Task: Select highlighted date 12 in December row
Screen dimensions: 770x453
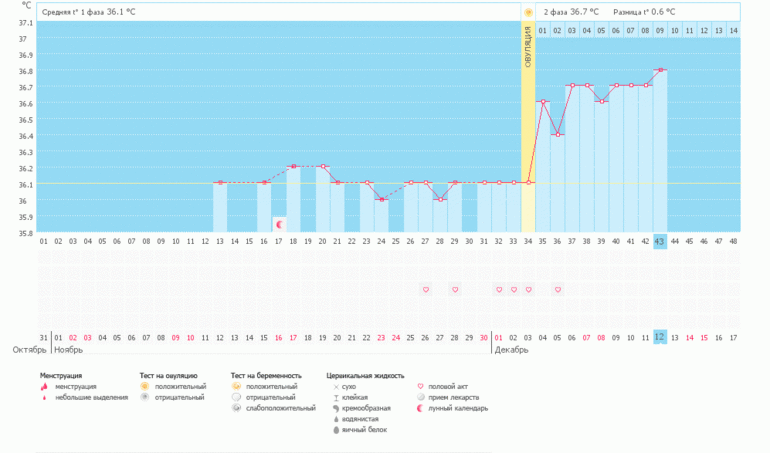Action: [x=660, y=337]
